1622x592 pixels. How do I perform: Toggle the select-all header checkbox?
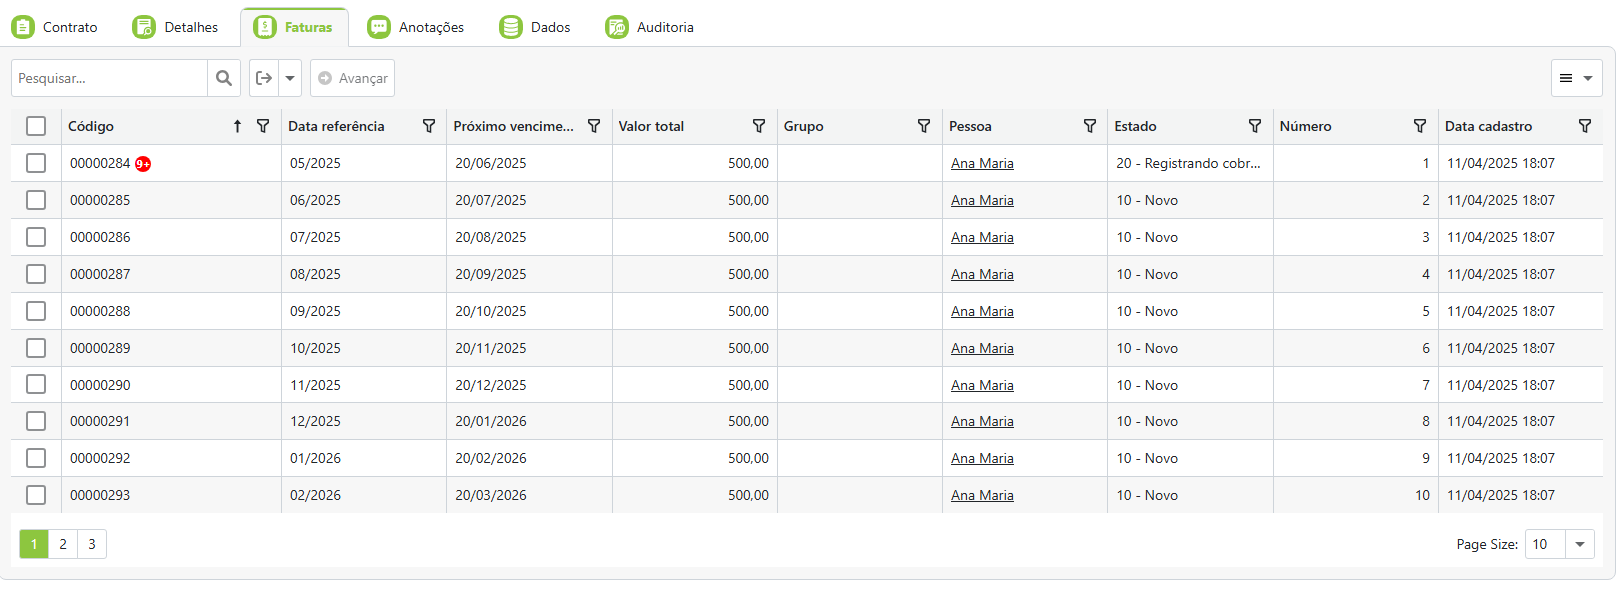click(x=36, y=126)
